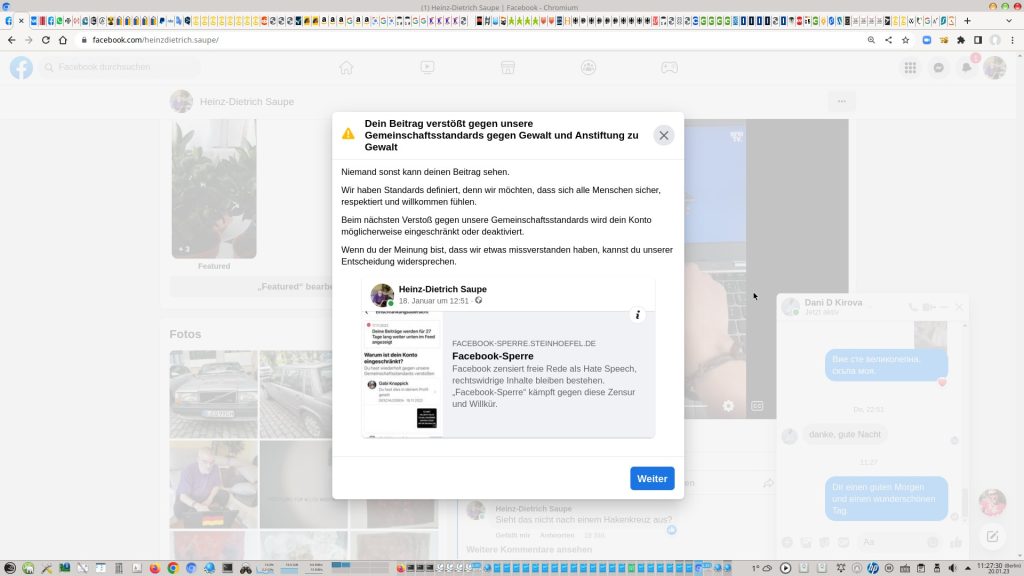Click the browser forward arrow

(29, 40)
